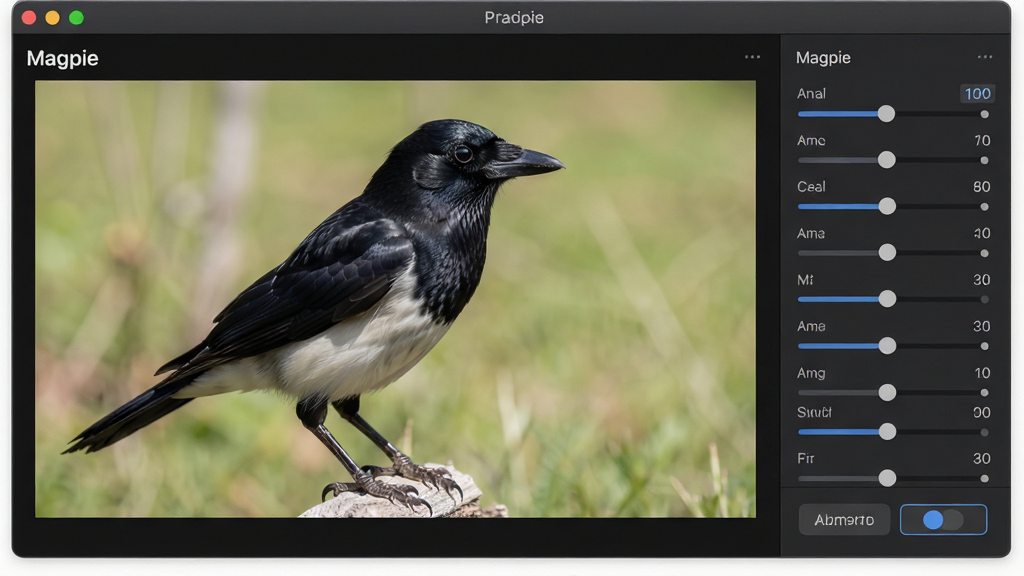1024x576 pixels.
Task: Click the Anal slider handle
Action: 886,114
